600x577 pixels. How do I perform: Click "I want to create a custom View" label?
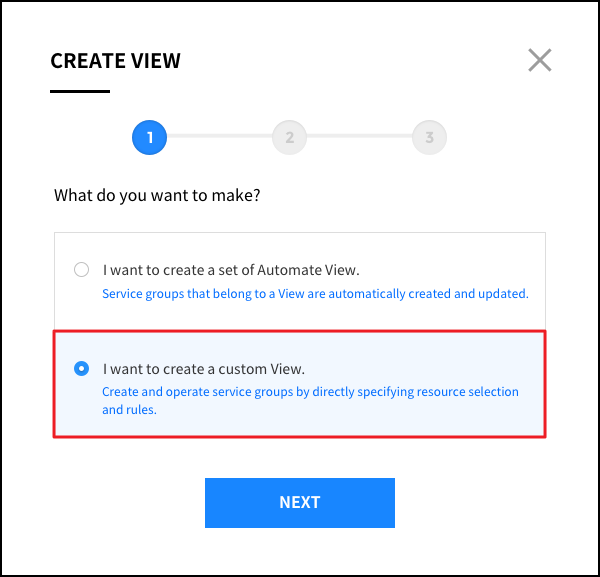(x=203, y=369)
